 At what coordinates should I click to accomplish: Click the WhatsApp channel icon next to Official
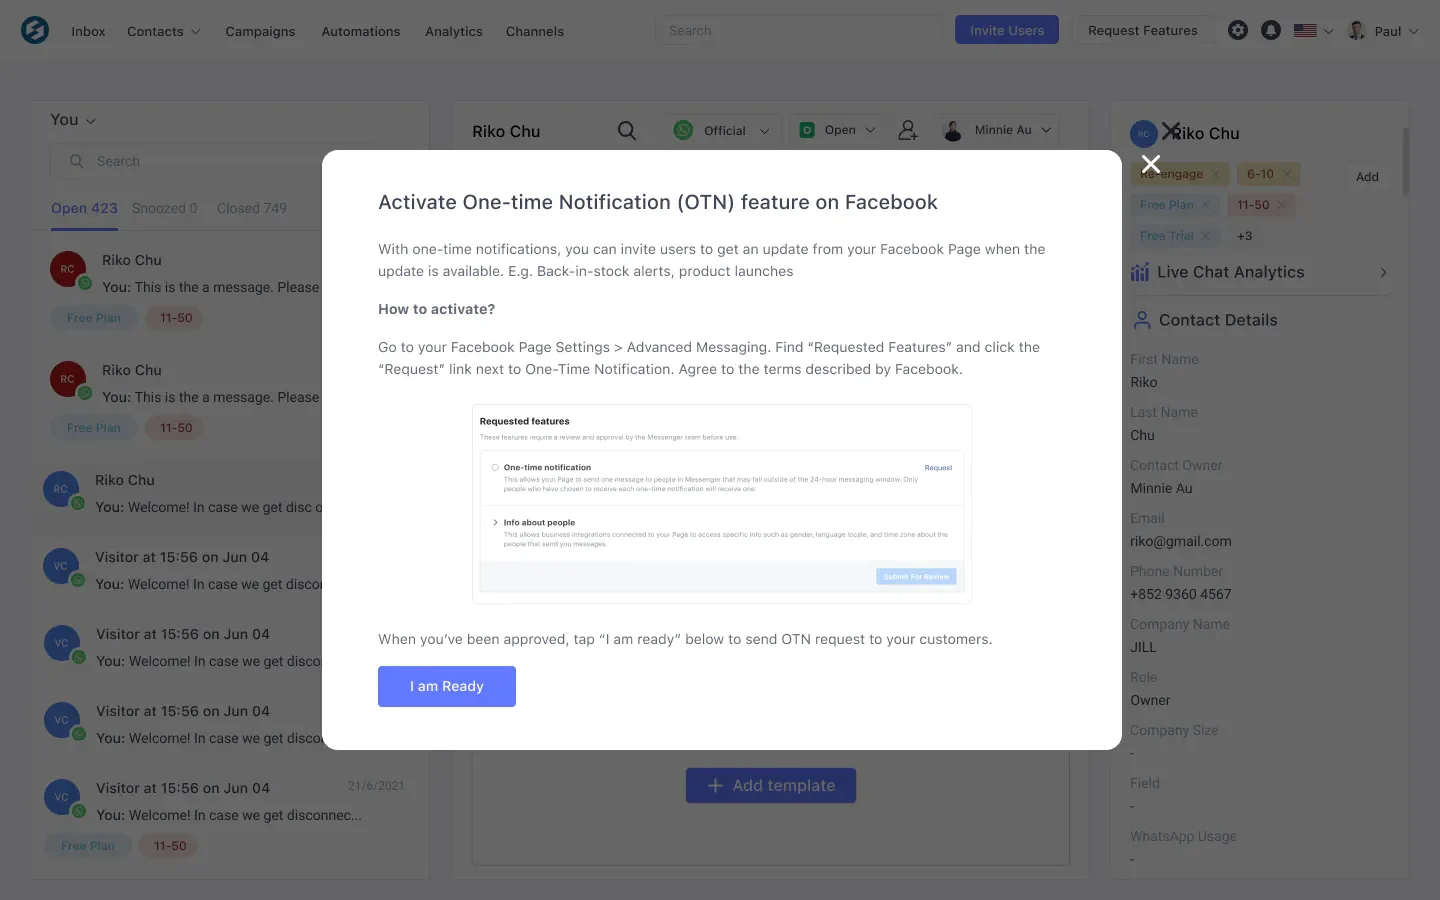click(682, 130)
